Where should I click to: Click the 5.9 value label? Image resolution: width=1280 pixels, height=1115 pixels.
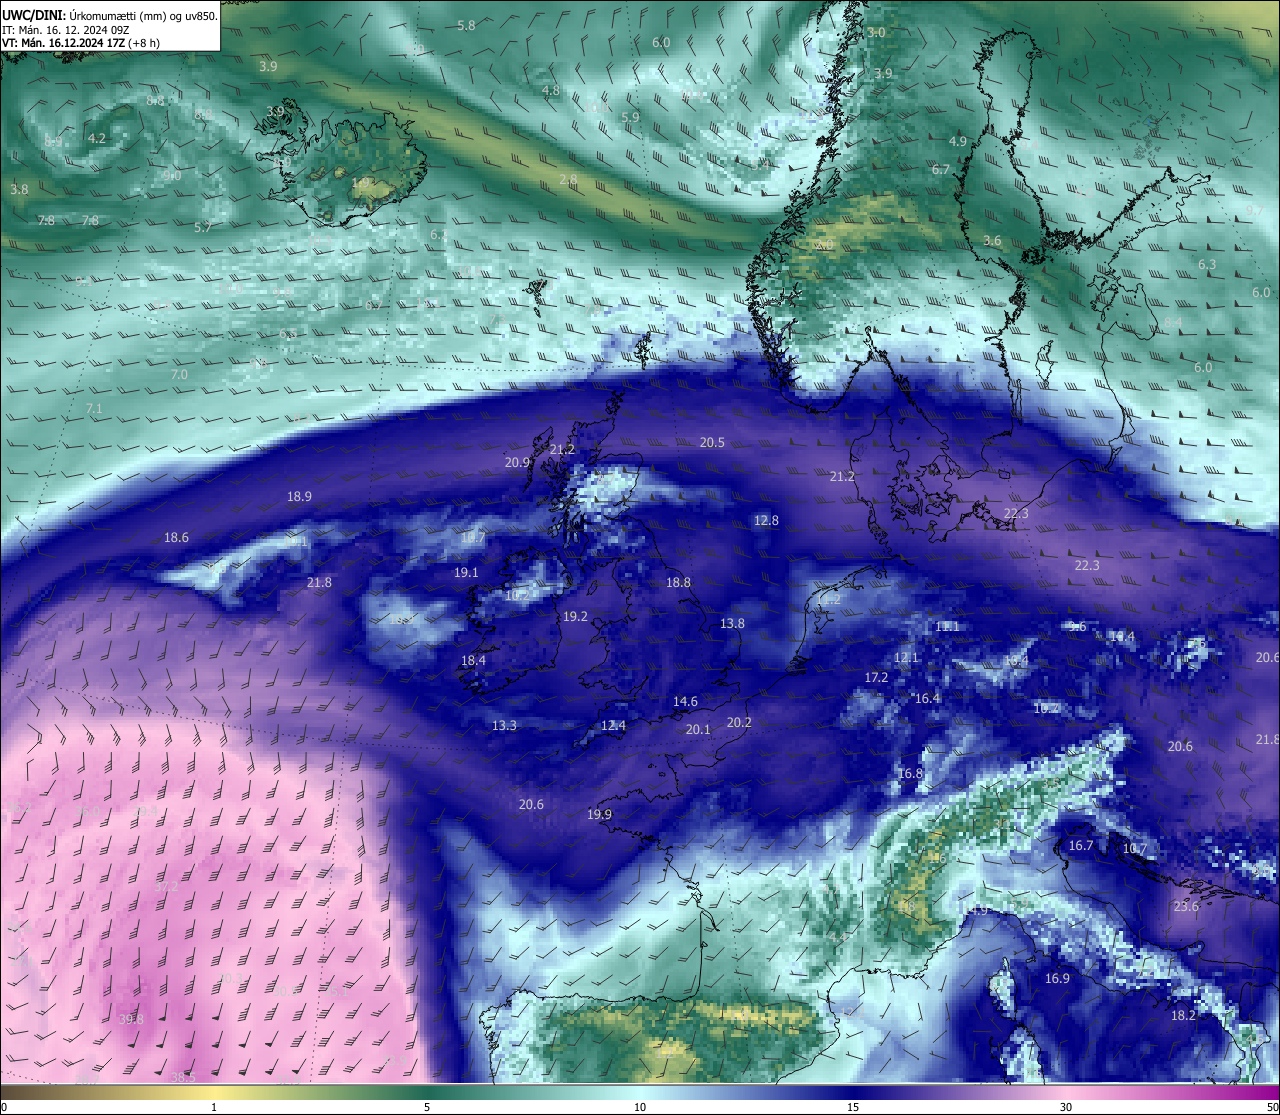pyautogui.click(x=630, y=117)
